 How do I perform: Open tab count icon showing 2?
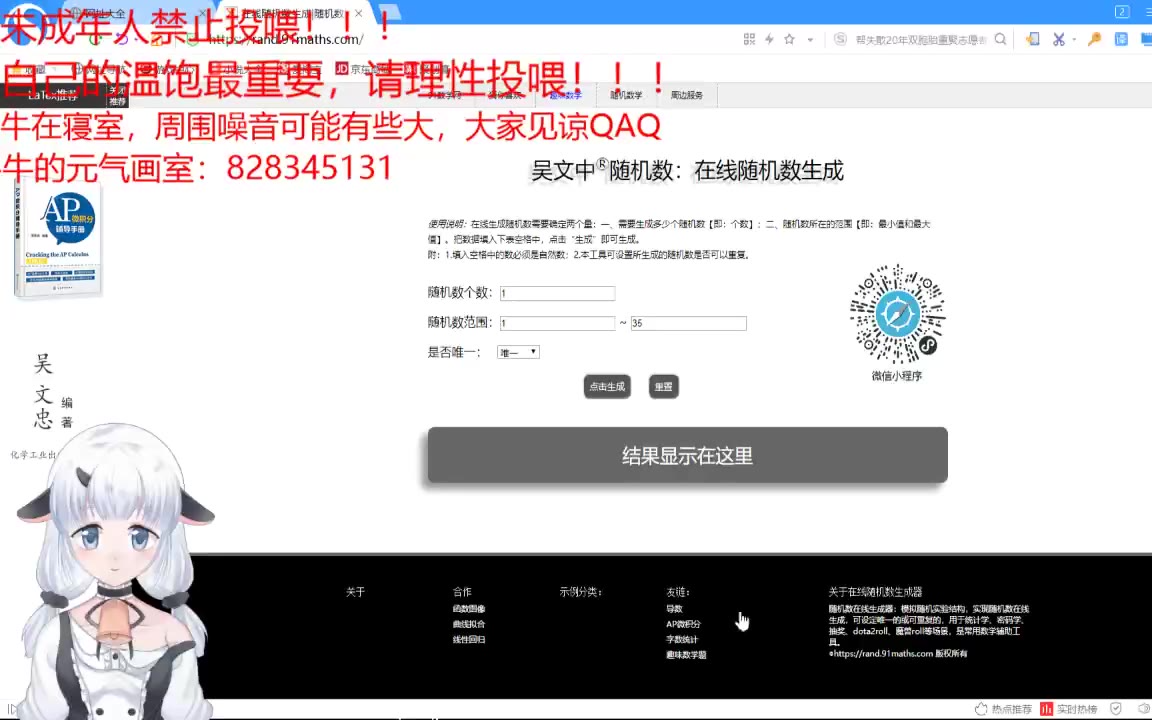coord(1122,12)
